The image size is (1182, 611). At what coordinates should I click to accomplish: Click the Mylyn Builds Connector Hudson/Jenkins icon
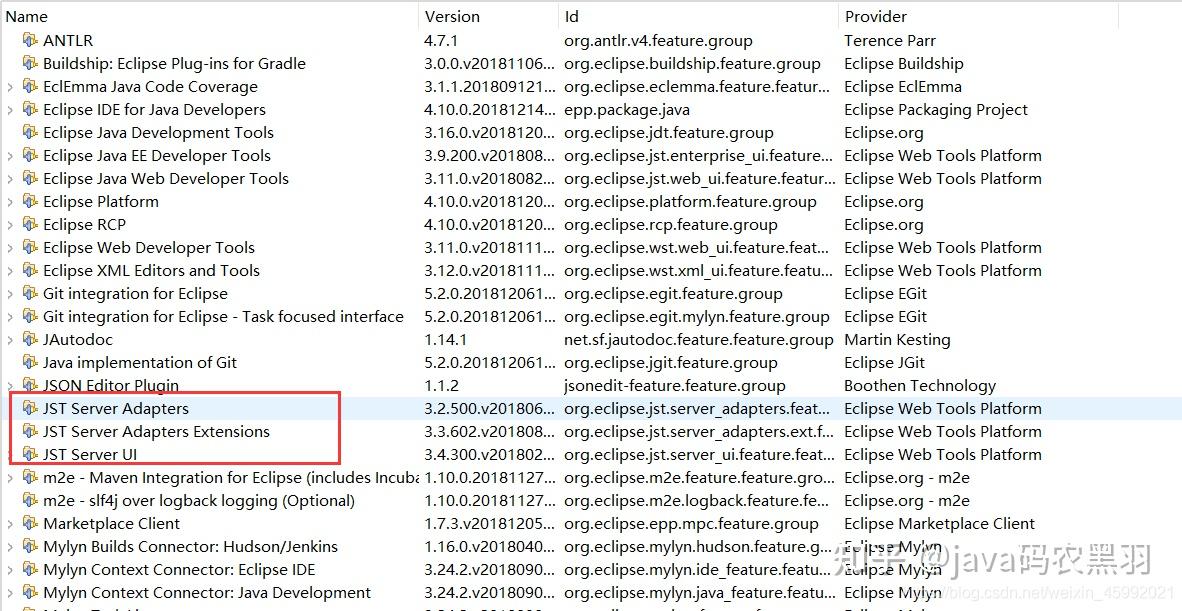point(30,546)
